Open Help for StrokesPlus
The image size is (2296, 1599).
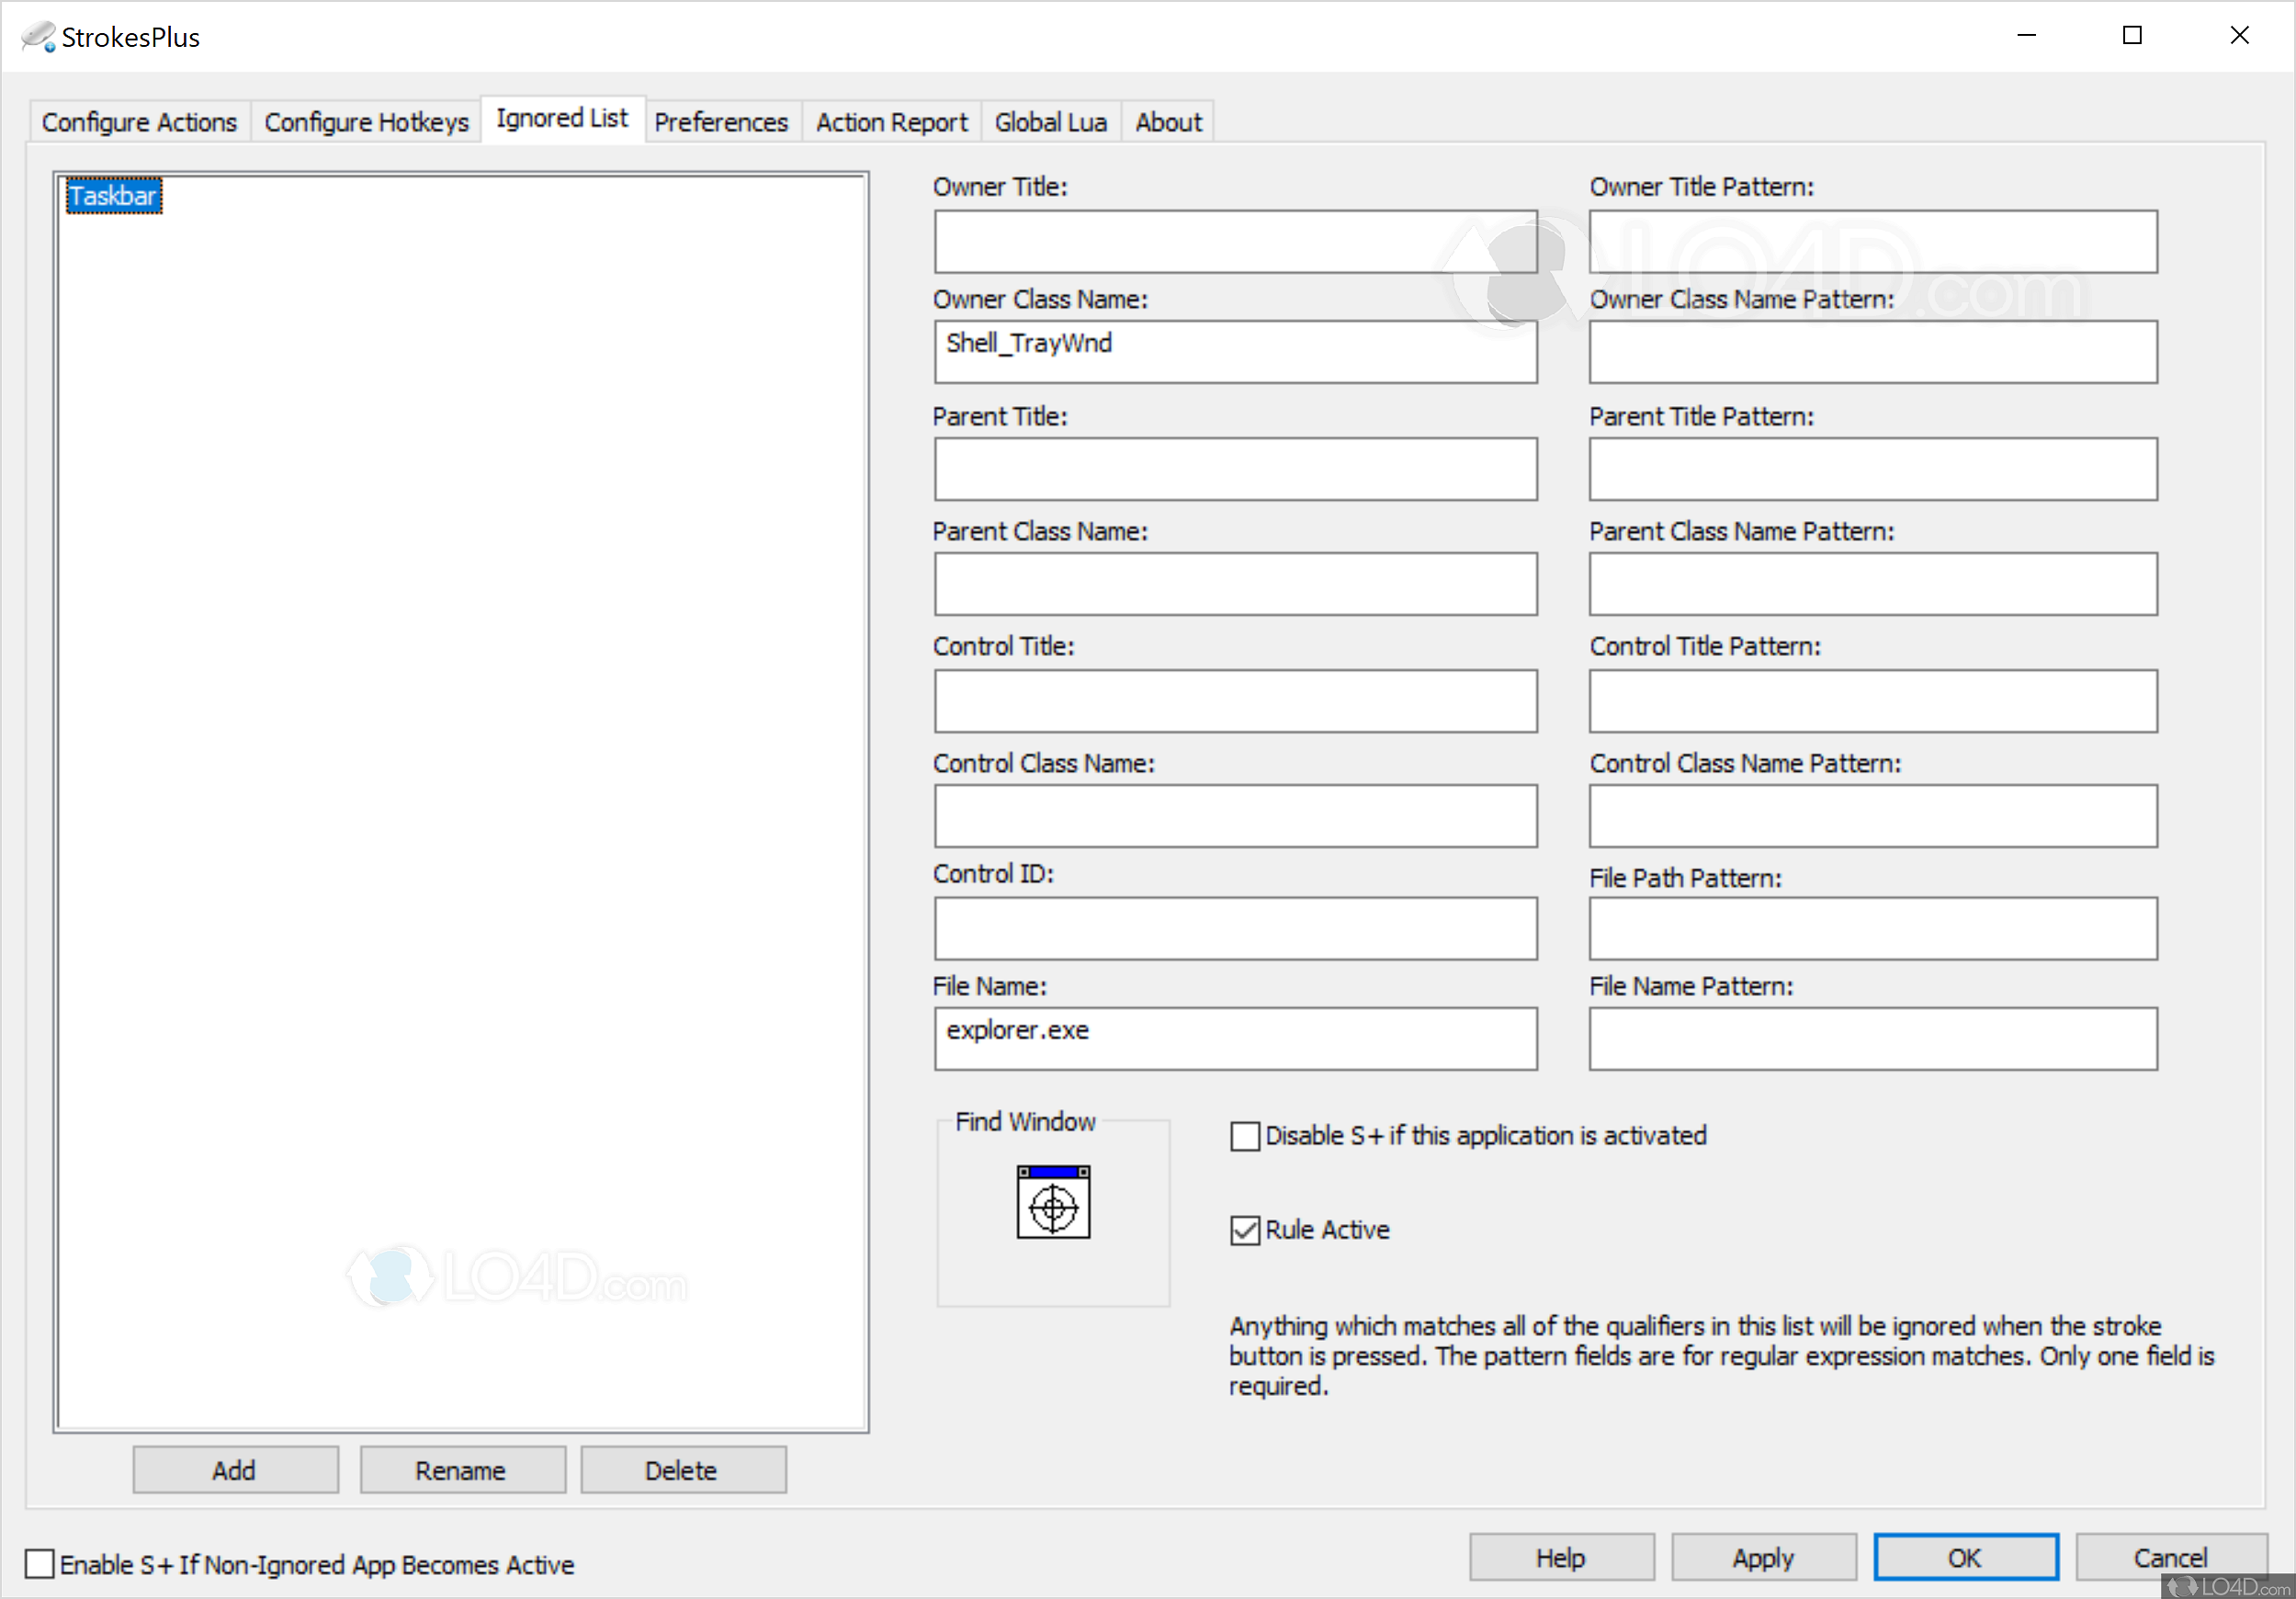point(1561,1556)
